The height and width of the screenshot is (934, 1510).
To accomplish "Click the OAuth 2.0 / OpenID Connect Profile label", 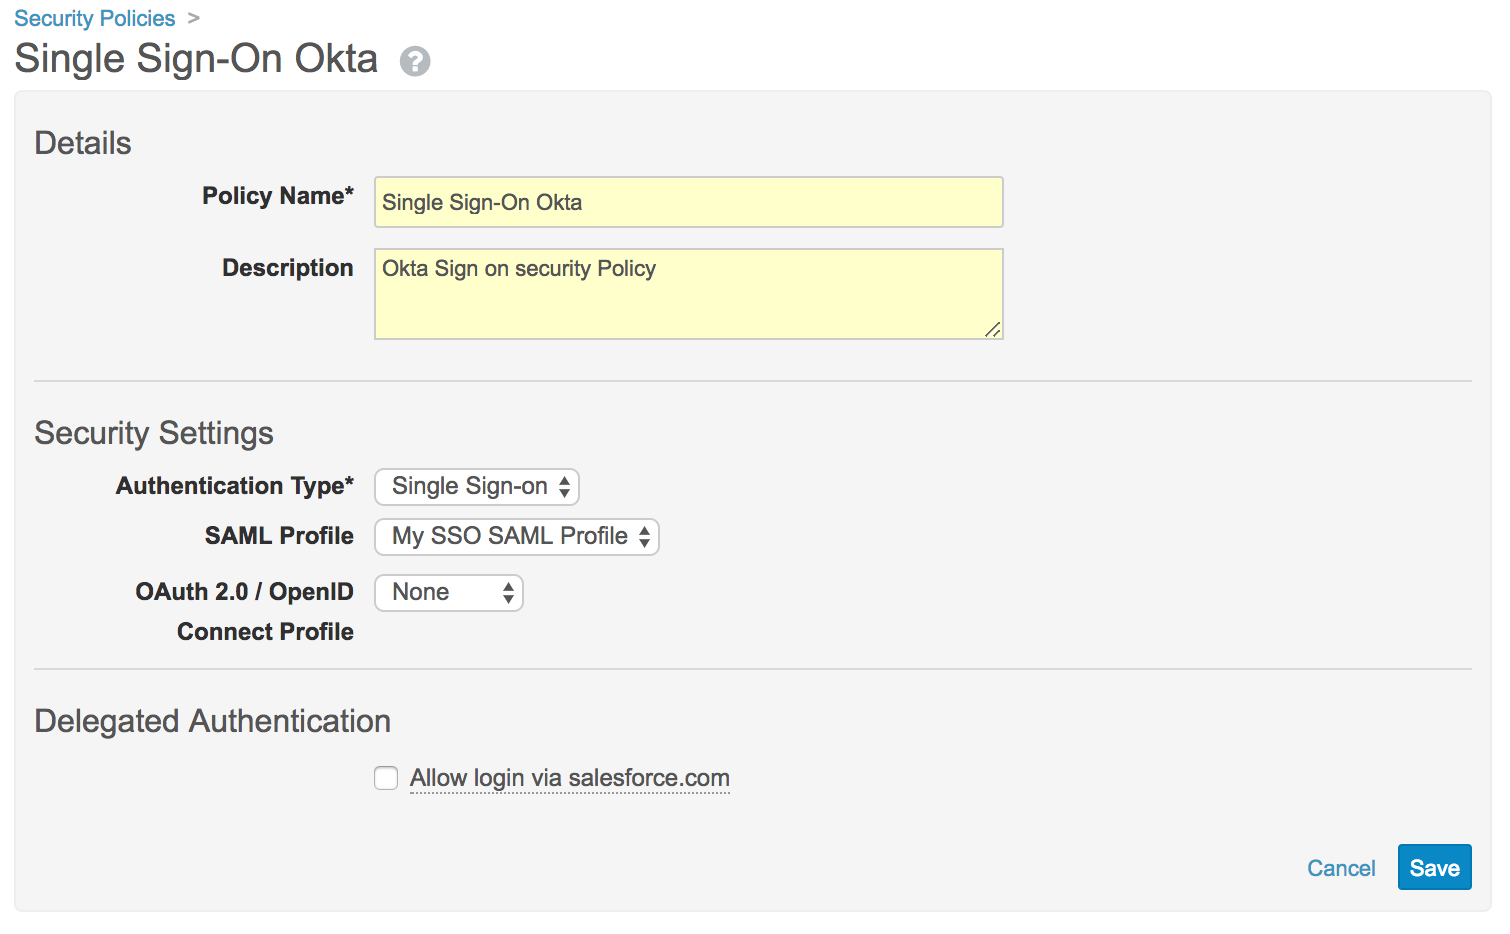I will coord(245,611).
